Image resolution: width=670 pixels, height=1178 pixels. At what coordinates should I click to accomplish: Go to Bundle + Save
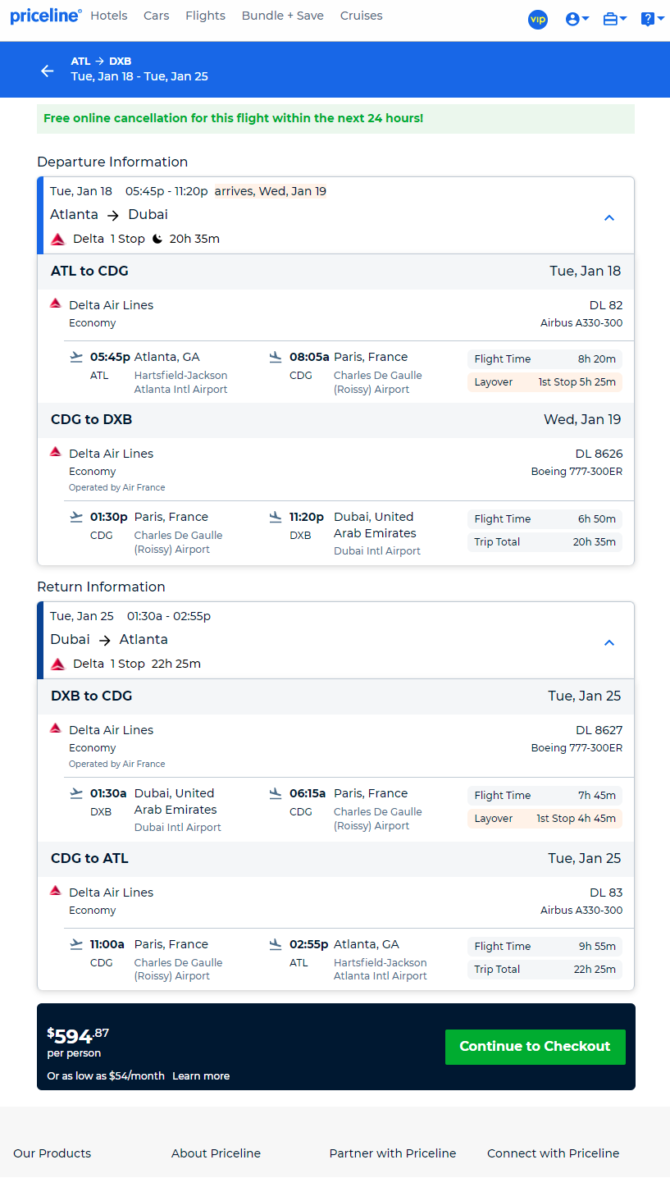(282, 16)
